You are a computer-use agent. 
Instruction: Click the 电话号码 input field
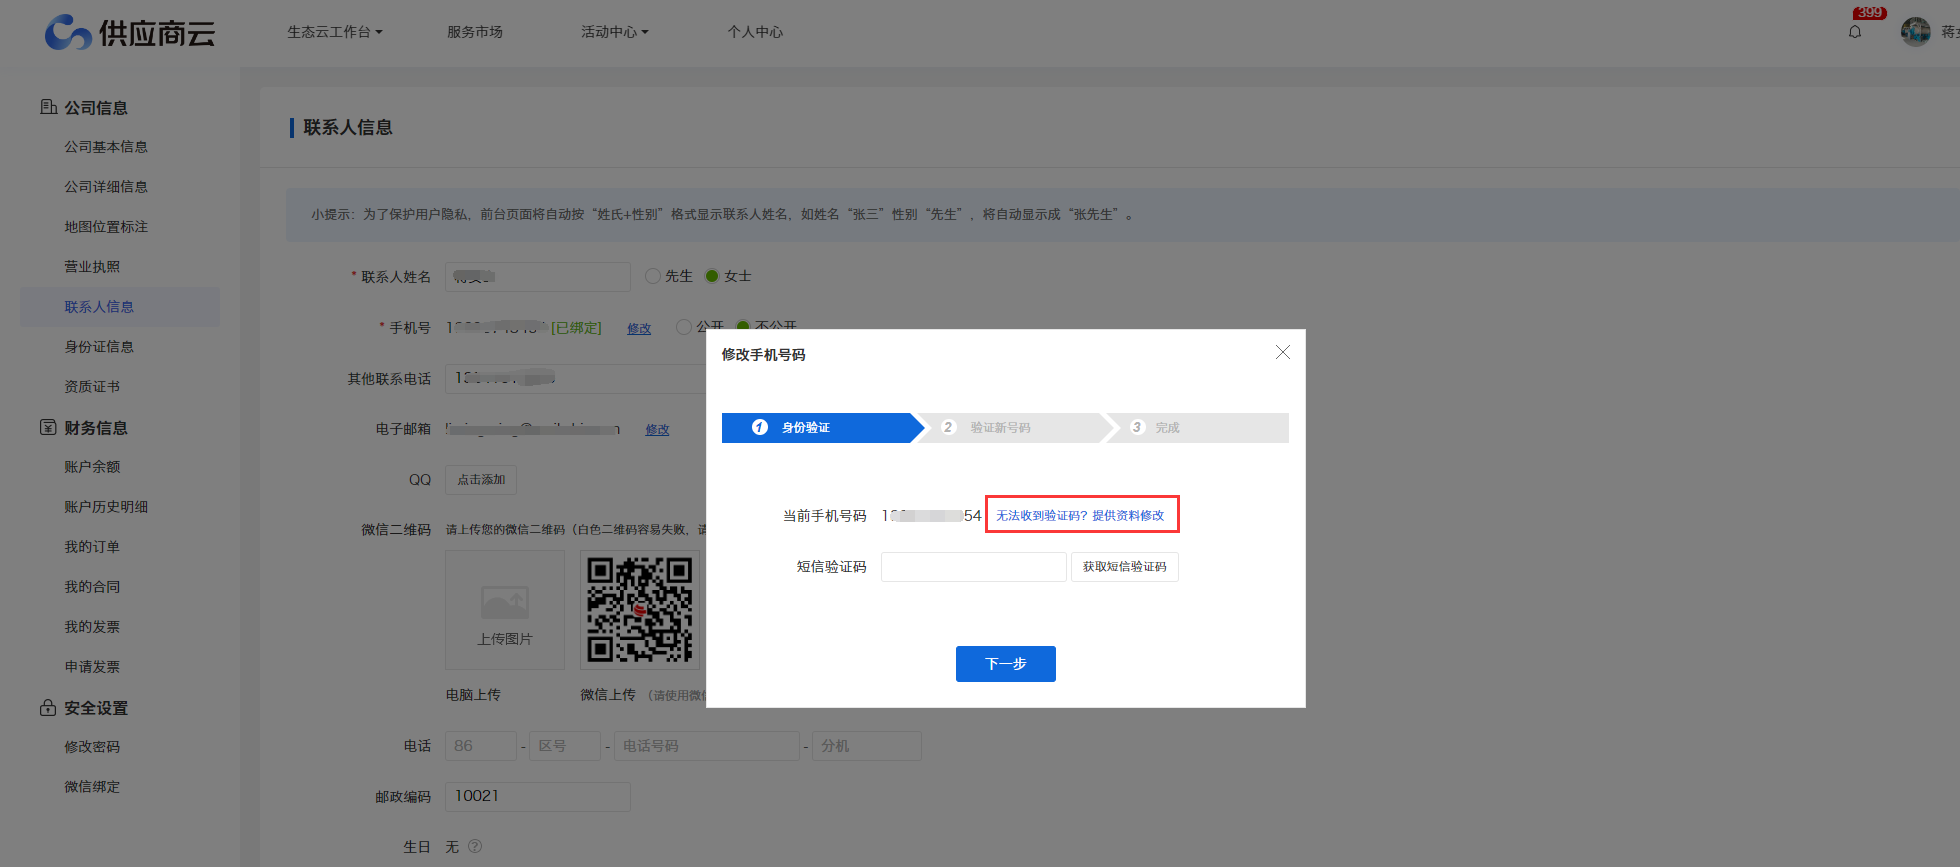tap(707, 746)
